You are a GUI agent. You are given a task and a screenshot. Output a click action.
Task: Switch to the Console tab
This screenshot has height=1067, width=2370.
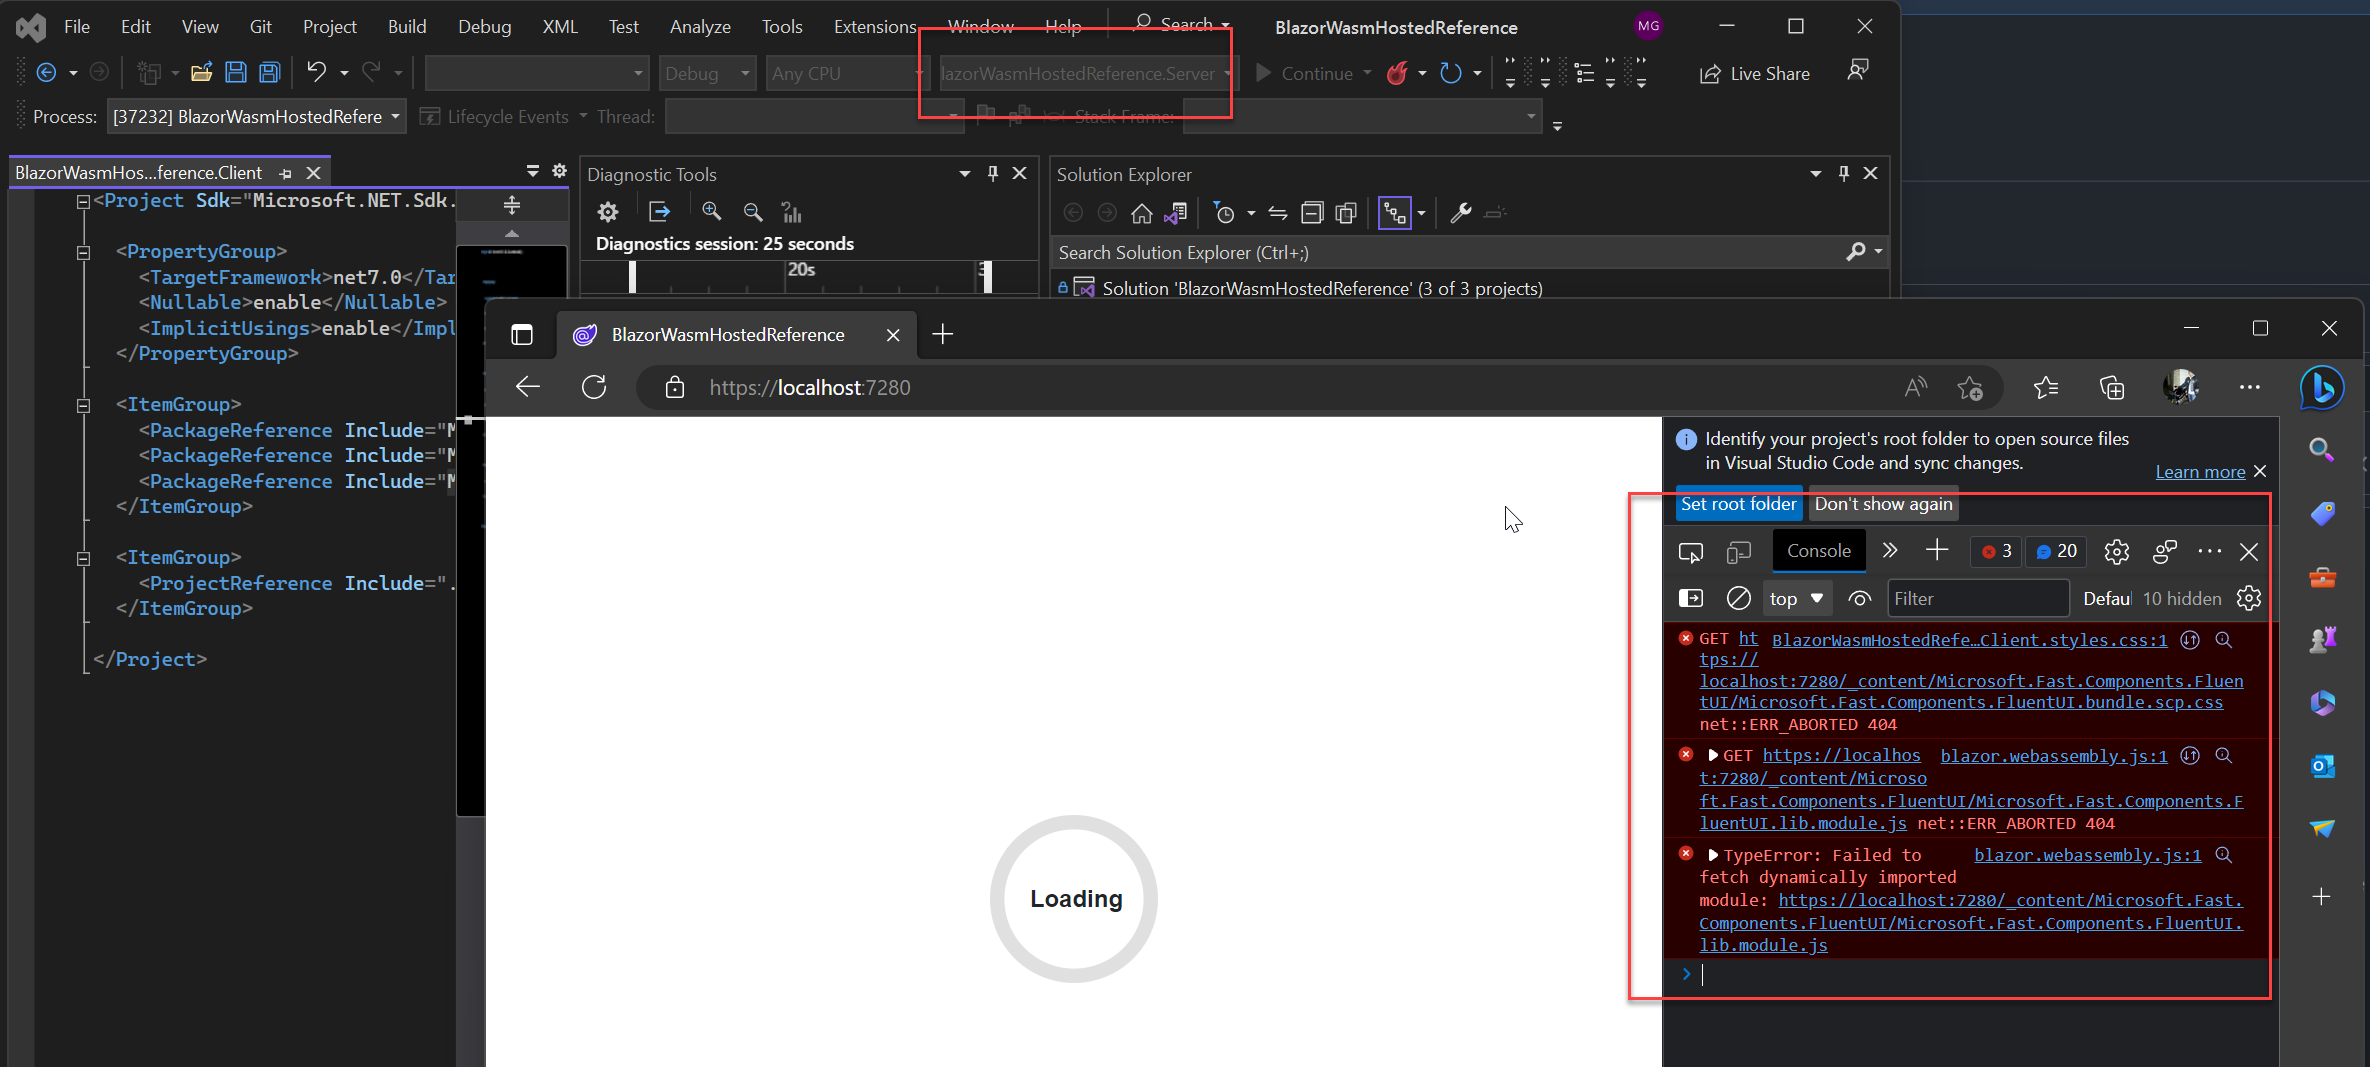(1818, 550)
